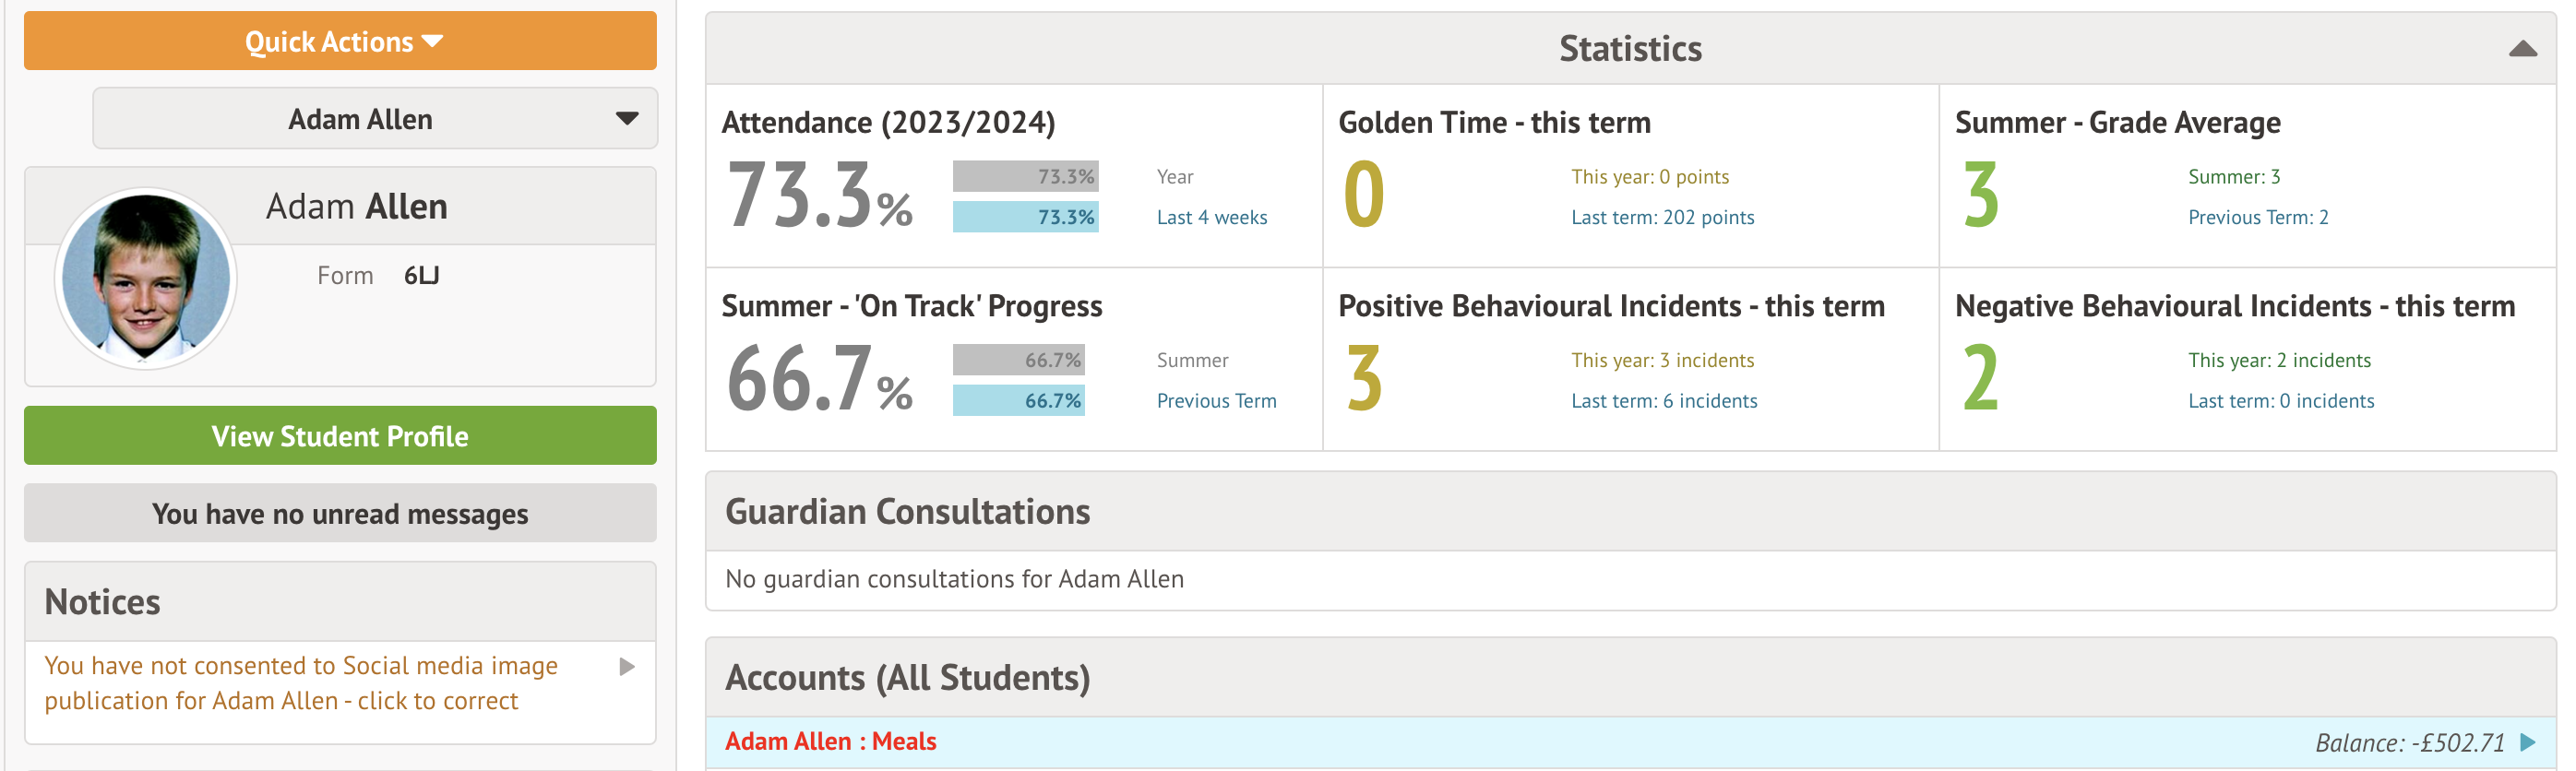Click the Golden Time last term points
Image resolution: width=2576 pixels, height=771 pixels.
[1662, 217]
